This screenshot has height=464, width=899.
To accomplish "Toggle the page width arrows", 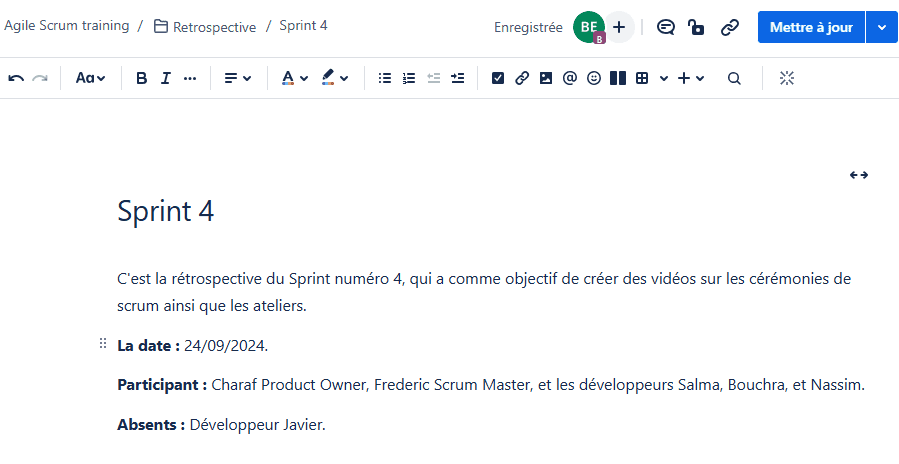I will point(858,175).
